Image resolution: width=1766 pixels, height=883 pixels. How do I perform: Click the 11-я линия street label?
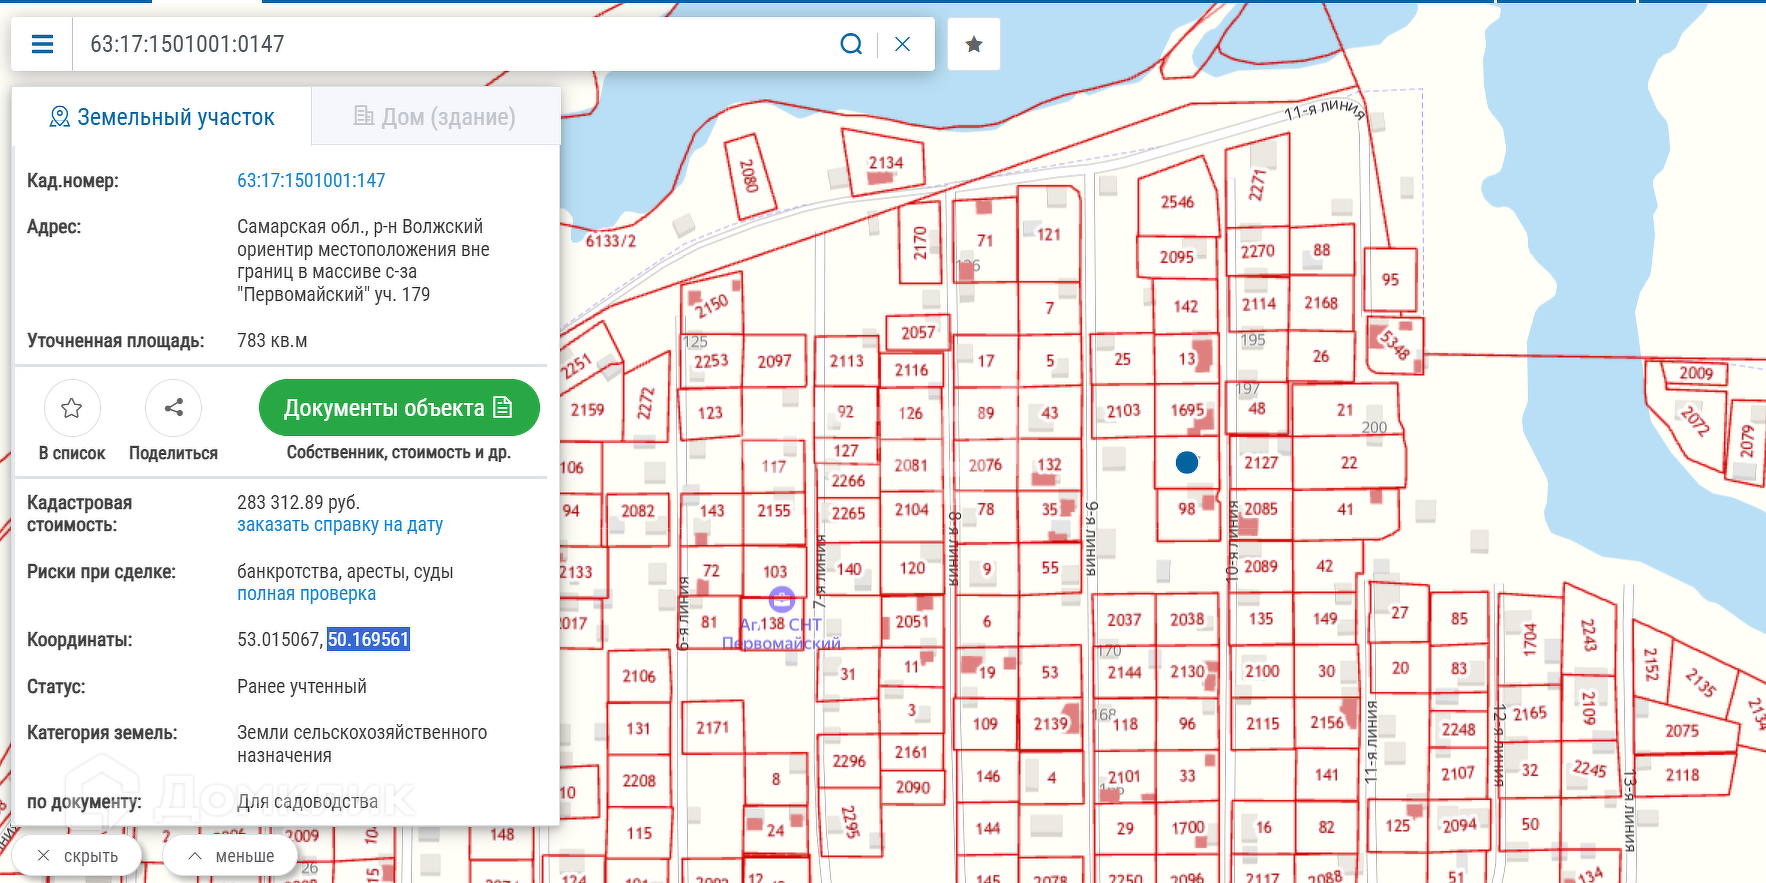coord(1323,110)
